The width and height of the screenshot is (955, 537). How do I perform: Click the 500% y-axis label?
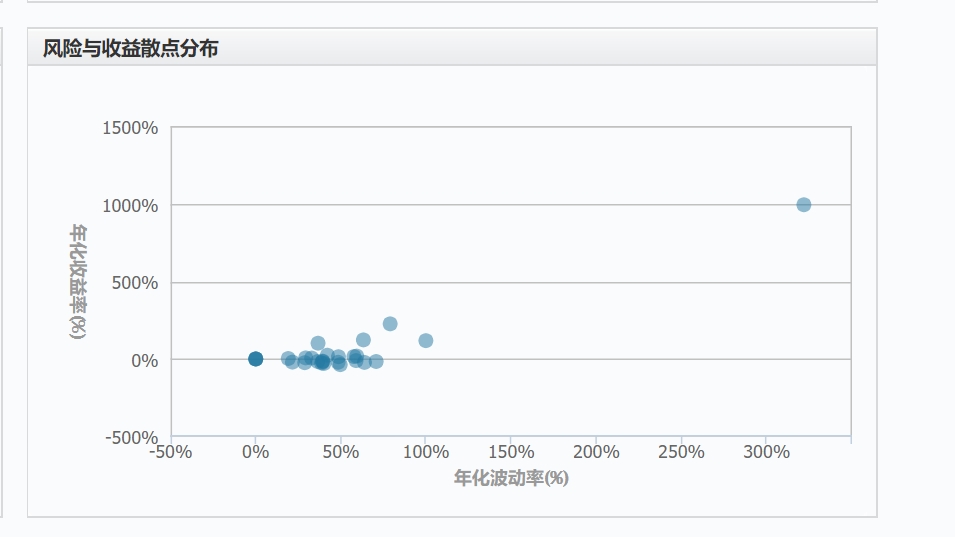click(x=135, y=283)
